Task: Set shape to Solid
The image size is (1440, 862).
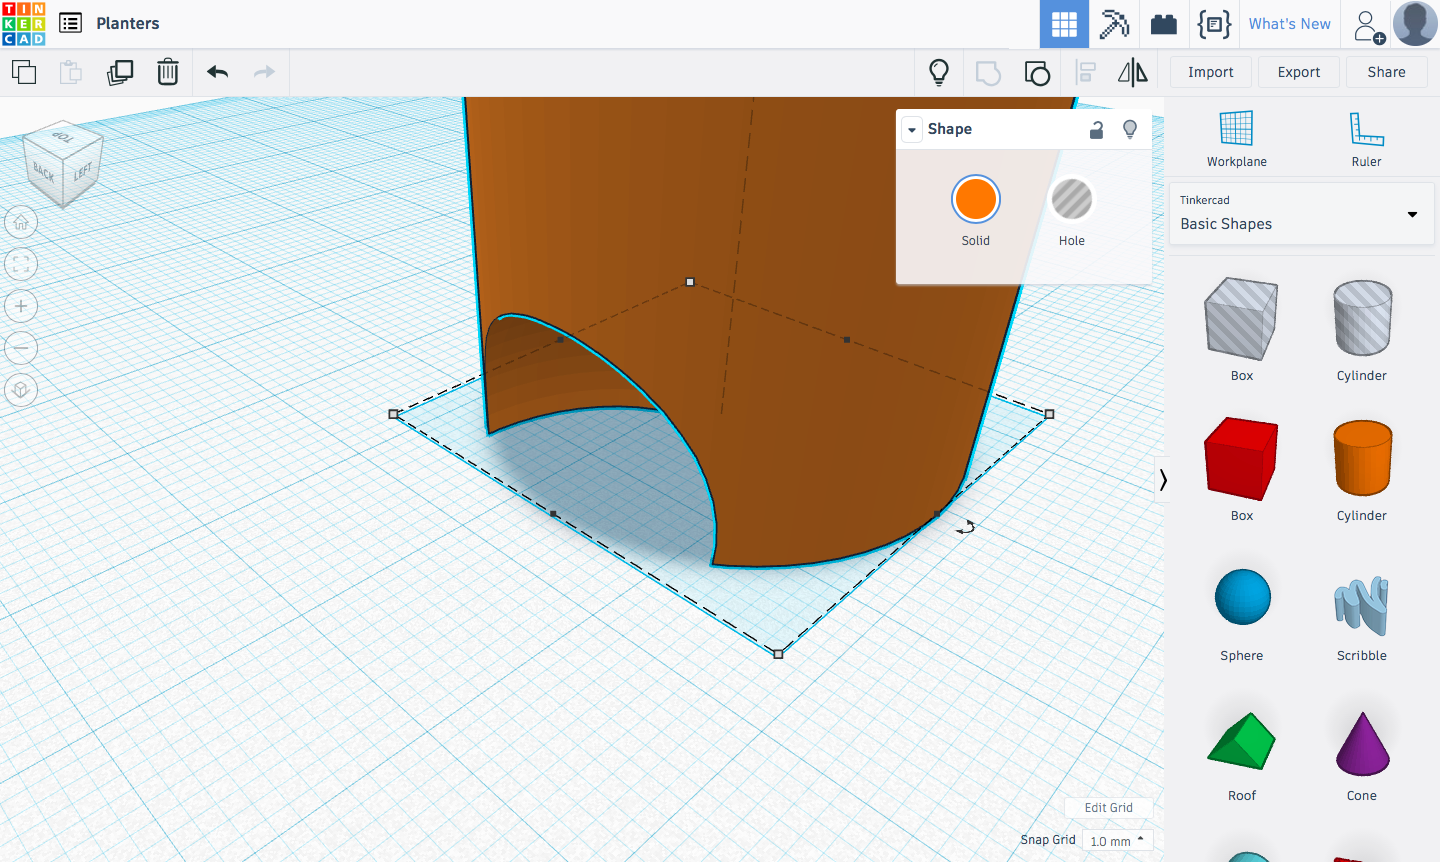Action: click(x=975, y=199)
